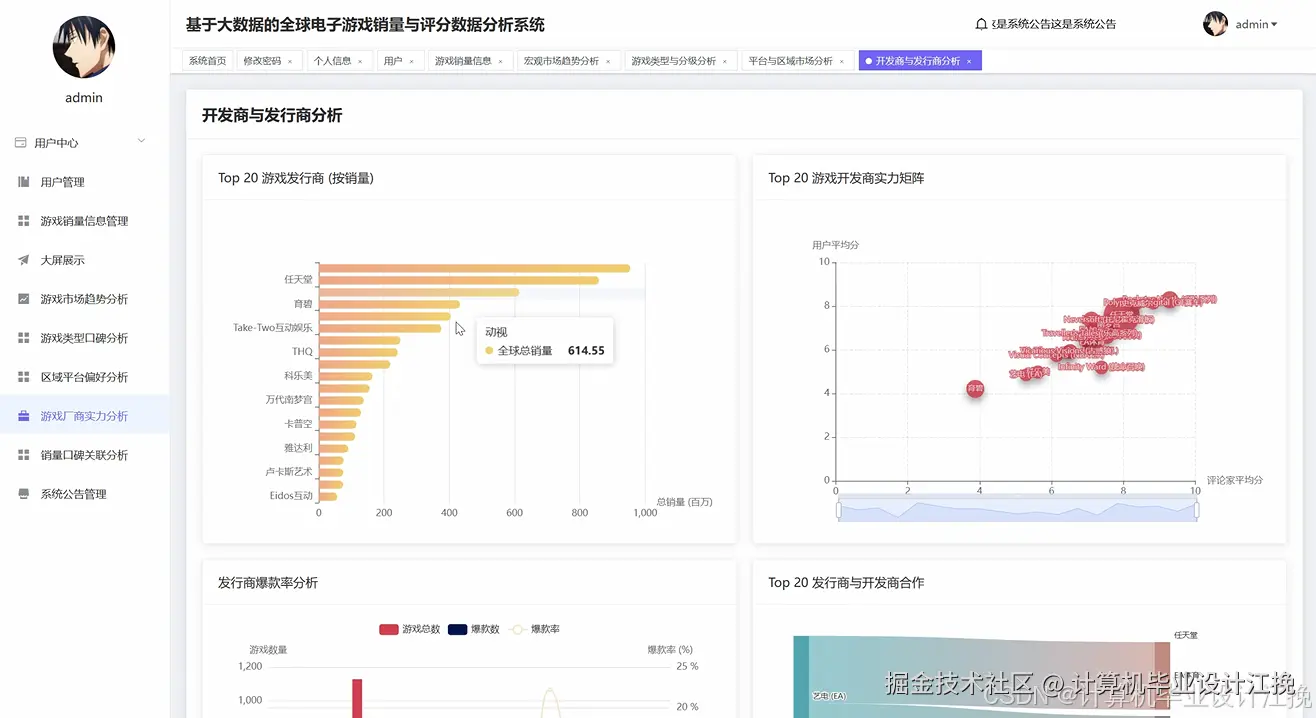The height and width of the screenshot is (718, 1316).
Task: Click the 'THQ' axis label
Action: click(x=302, y=352)
